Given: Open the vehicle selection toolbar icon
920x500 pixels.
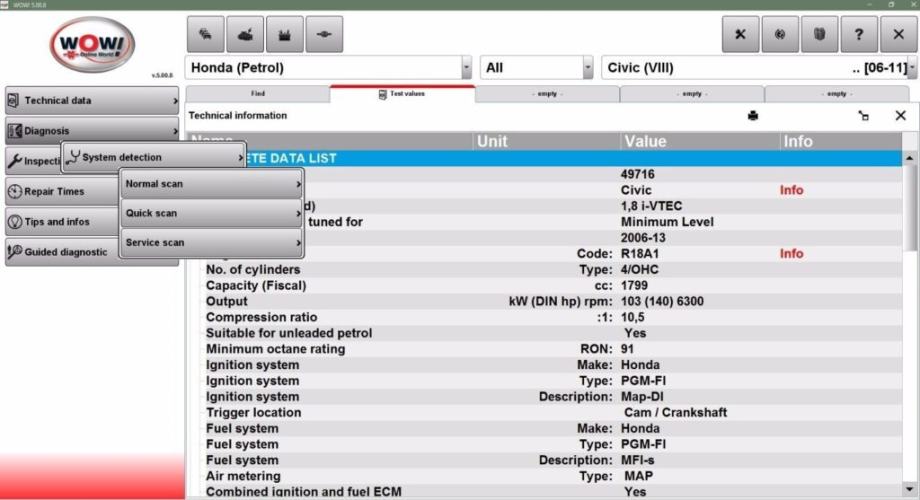Looking at the screenshot, I should tap(205, 35).
